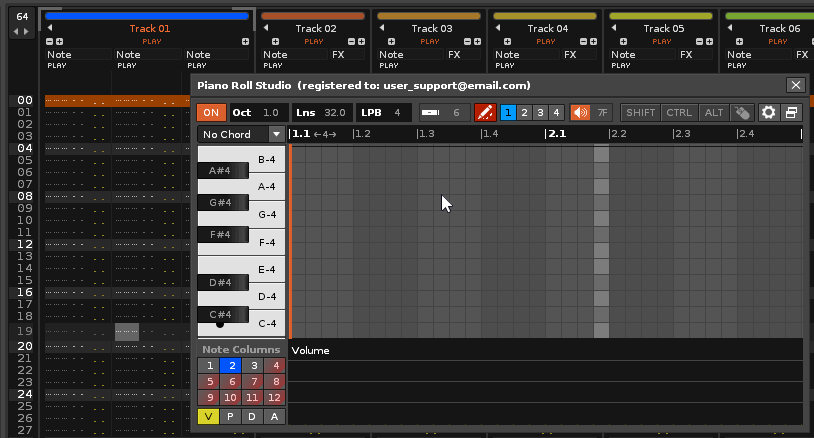
Task: Jump to bar marker 2.1
Action: (557, 134)
